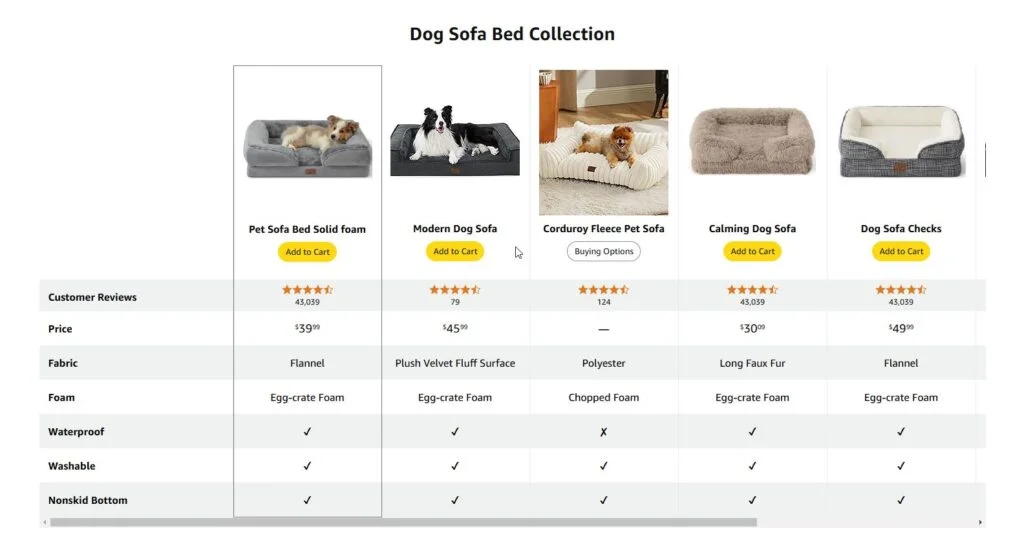1024x542 pixels.
Task: Open the Modern Dog Sofa title link
Action: (455, 229)
